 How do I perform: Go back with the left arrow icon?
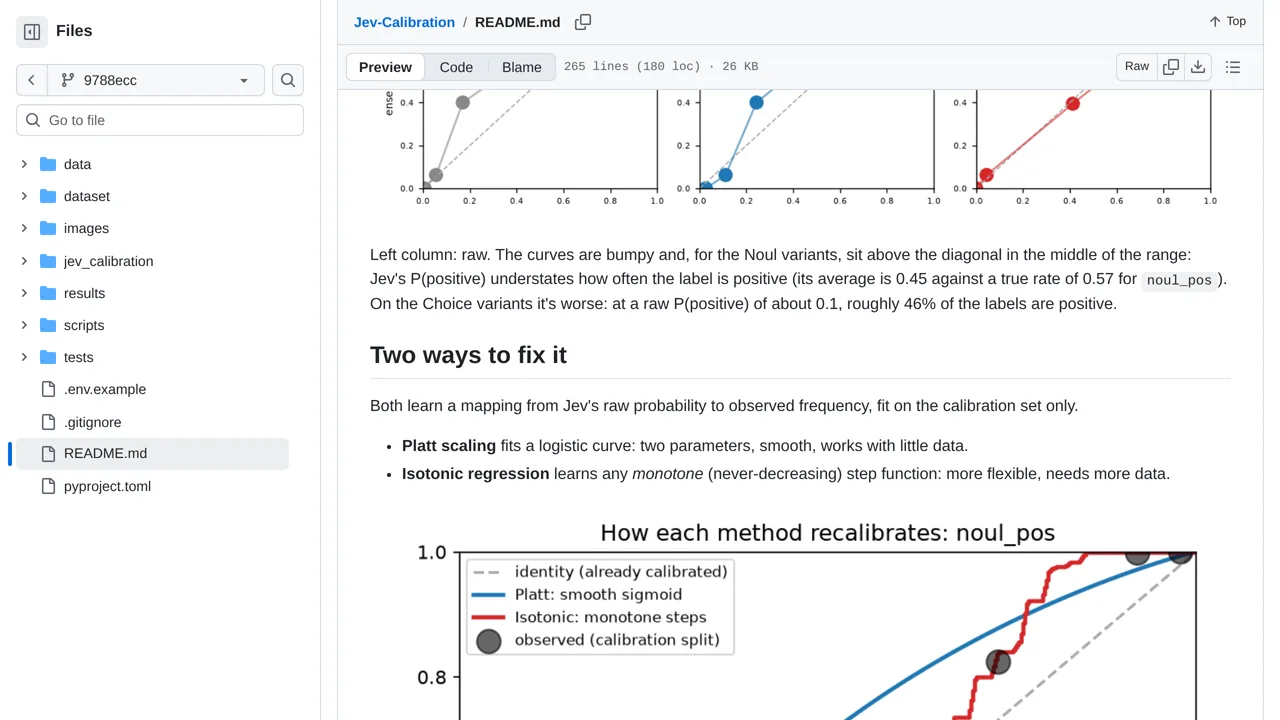click(x=31, y=80)
